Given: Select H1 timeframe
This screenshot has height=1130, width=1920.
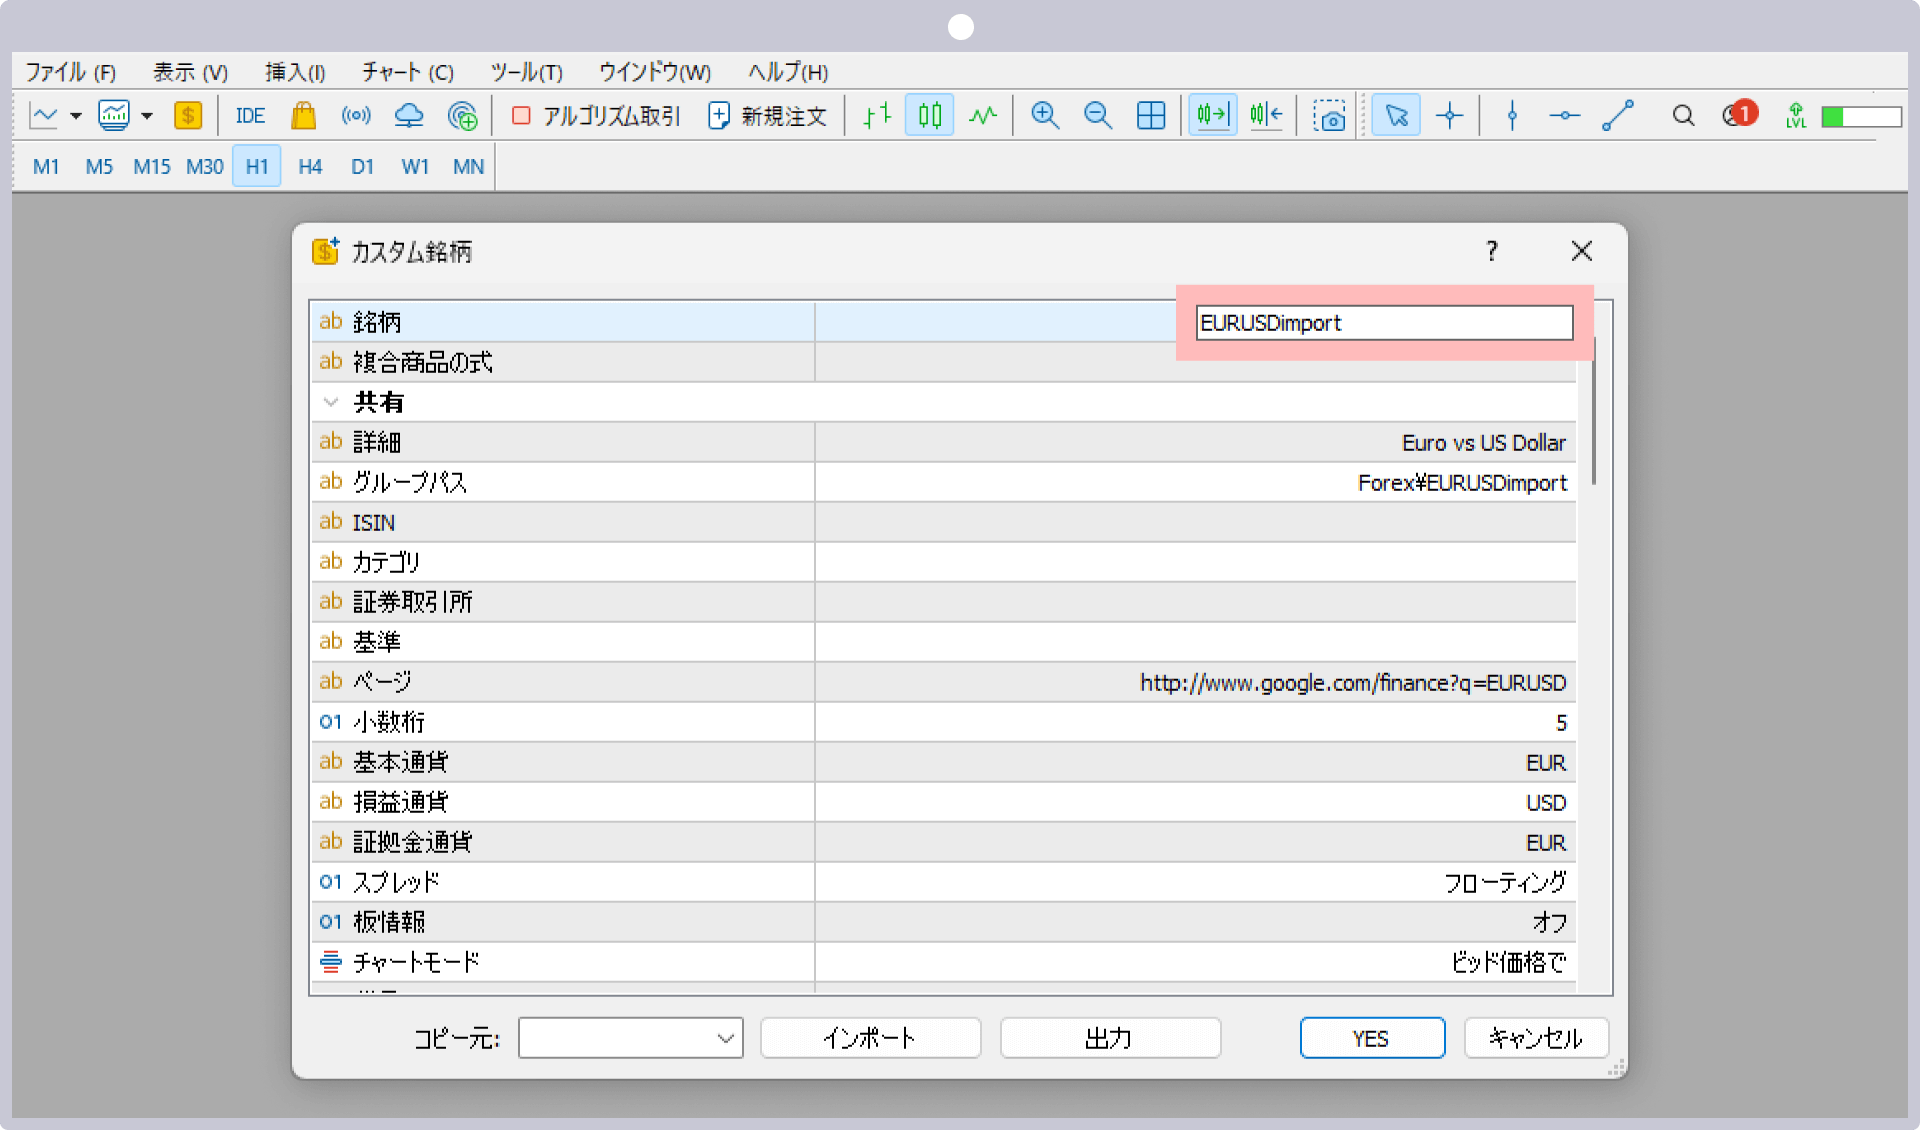Looking at the screenshot, I should (257, 167).
